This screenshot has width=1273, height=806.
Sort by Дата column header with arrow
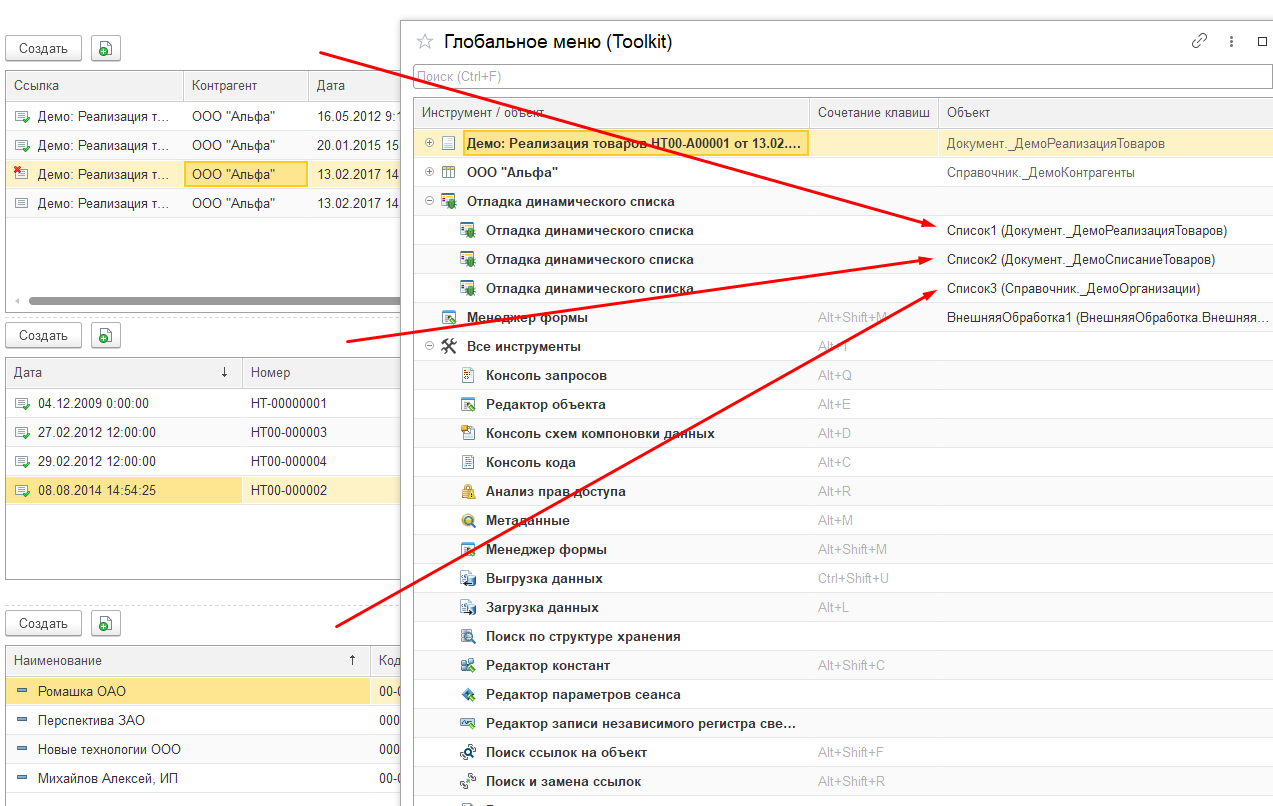[123, 373]
